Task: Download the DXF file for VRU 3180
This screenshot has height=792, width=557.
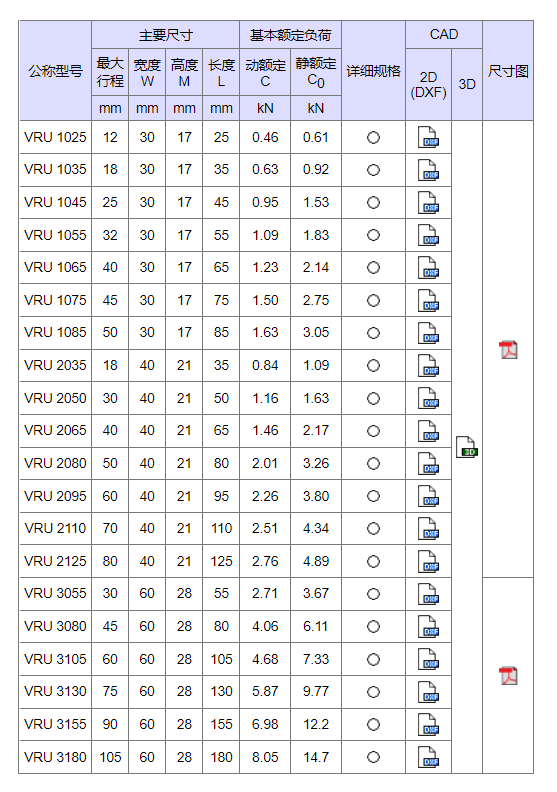Action: (x=428, y=757)
